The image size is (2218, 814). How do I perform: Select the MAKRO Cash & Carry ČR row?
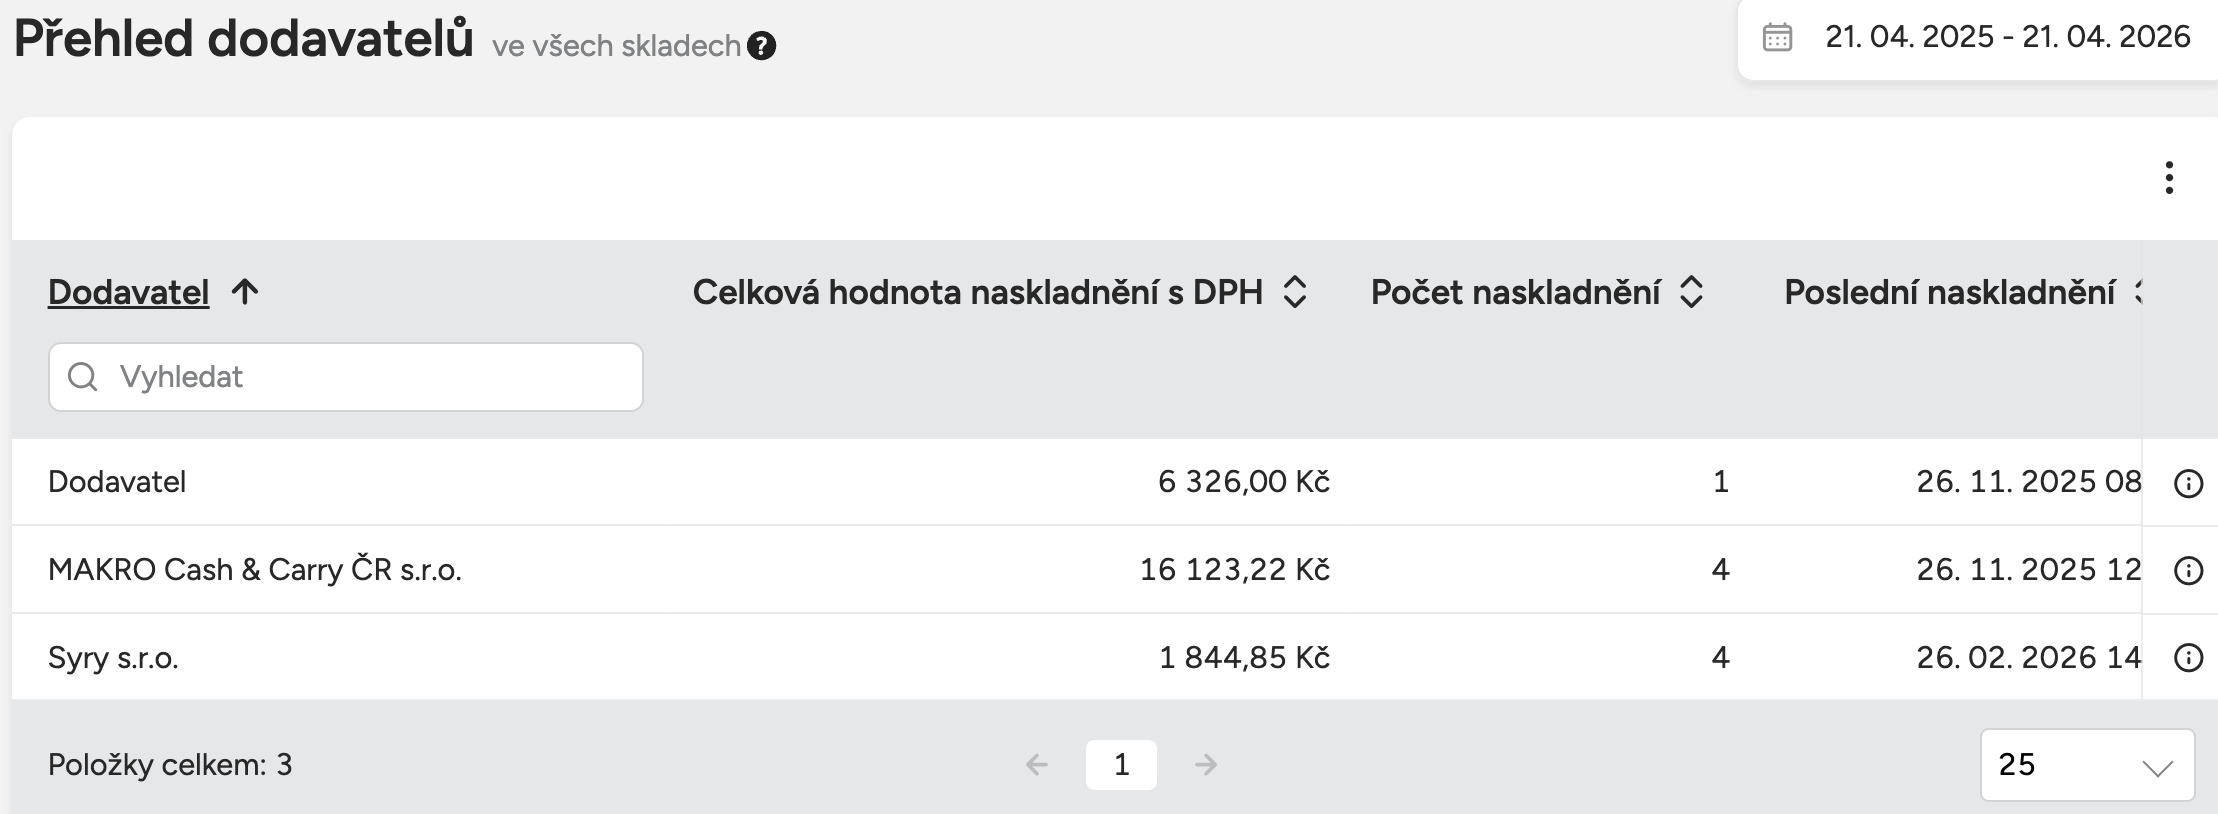pyautogui.click(x=255, y=570)
